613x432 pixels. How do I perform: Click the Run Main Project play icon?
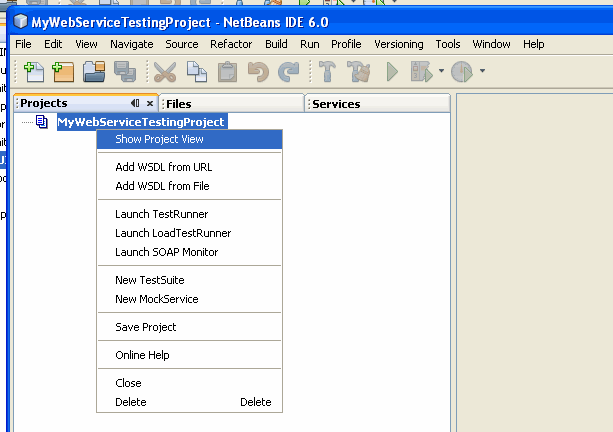[x=392, y=72]
